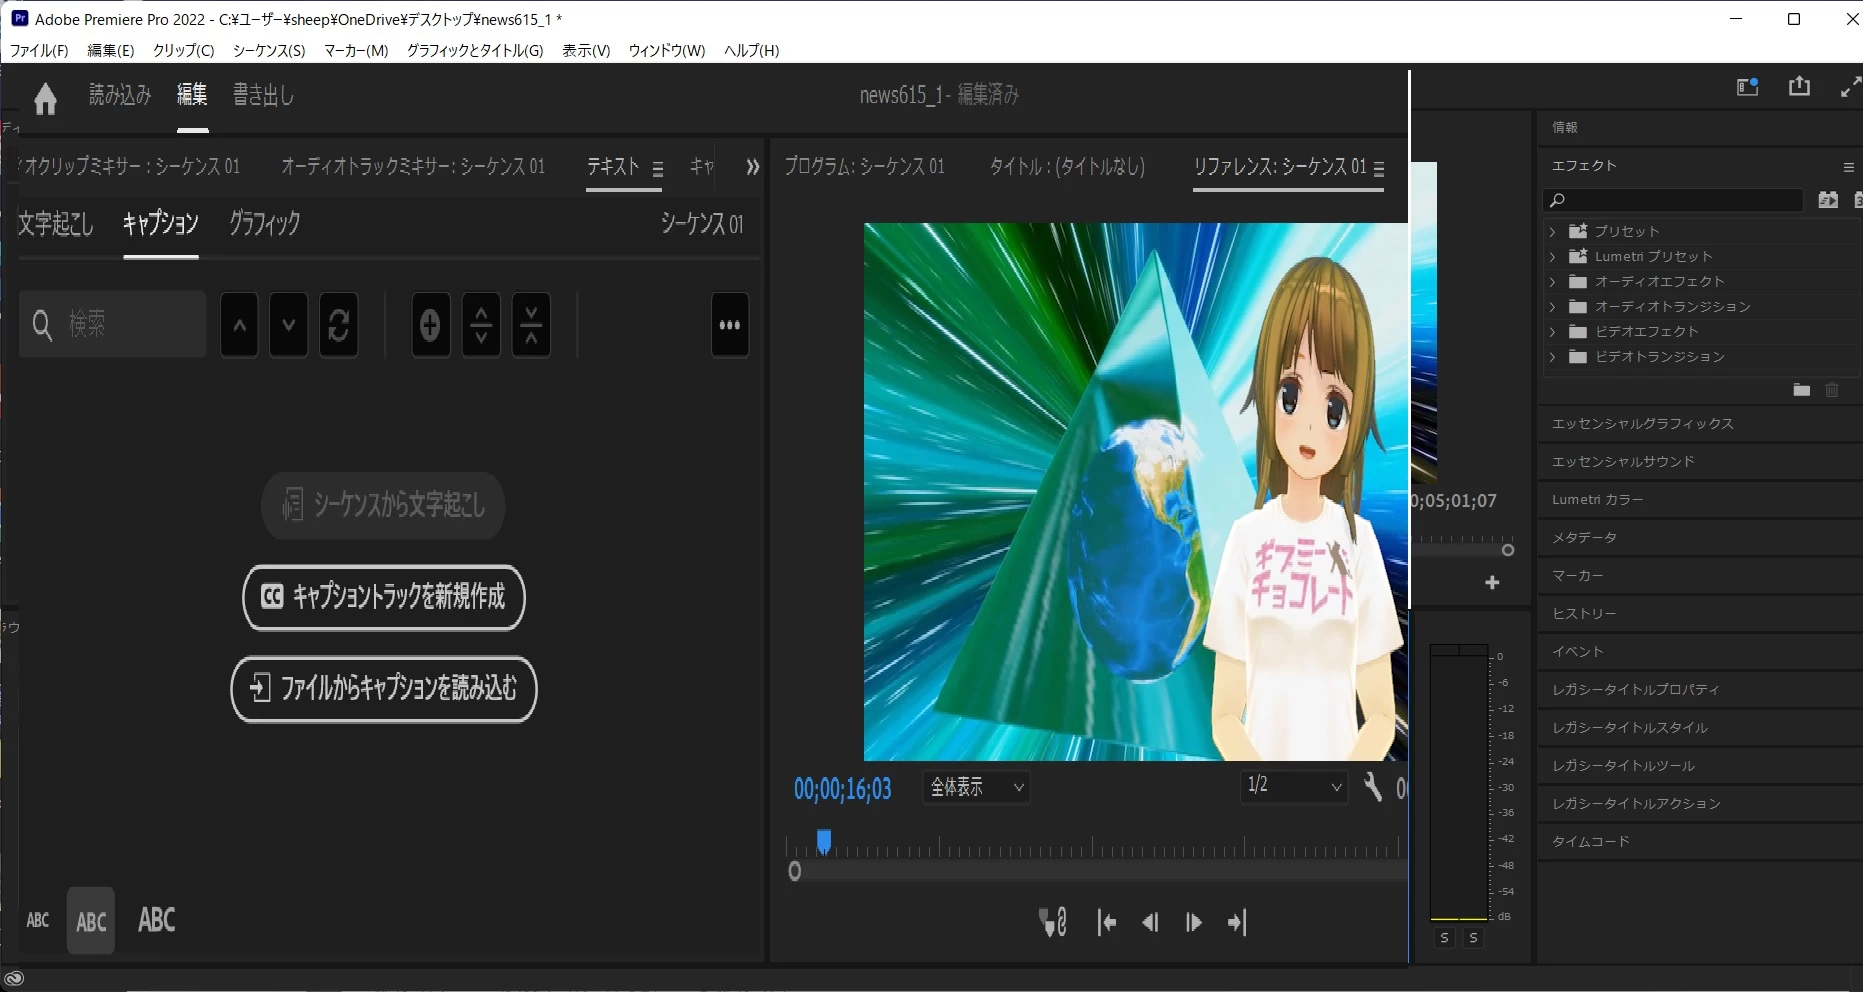The height and width of the screenshot is (992, 1863).
Task: Open the シーケンス(S) menu
Action: click(269, 50)
